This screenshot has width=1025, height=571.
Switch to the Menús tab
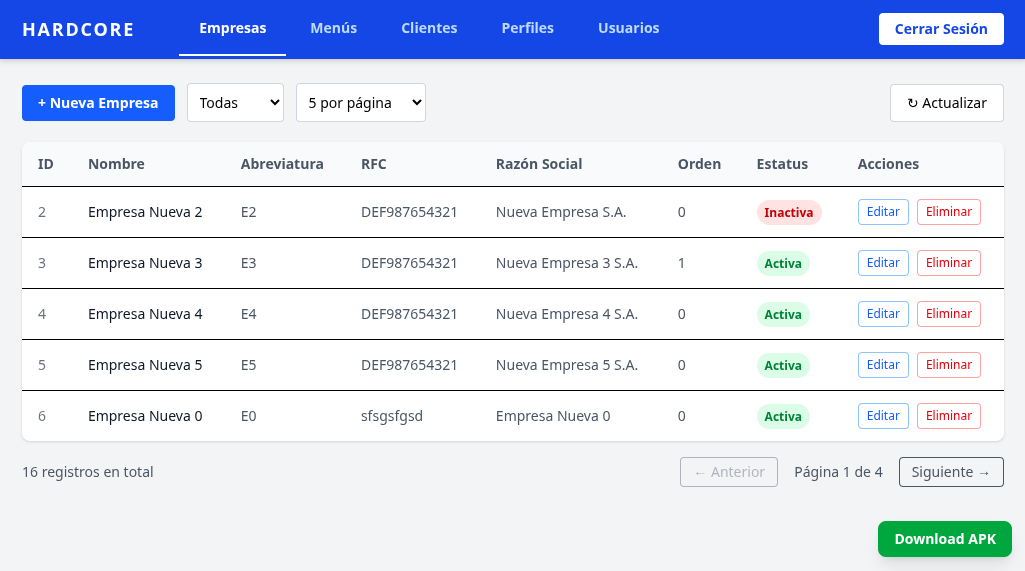[x=333, y=28]
